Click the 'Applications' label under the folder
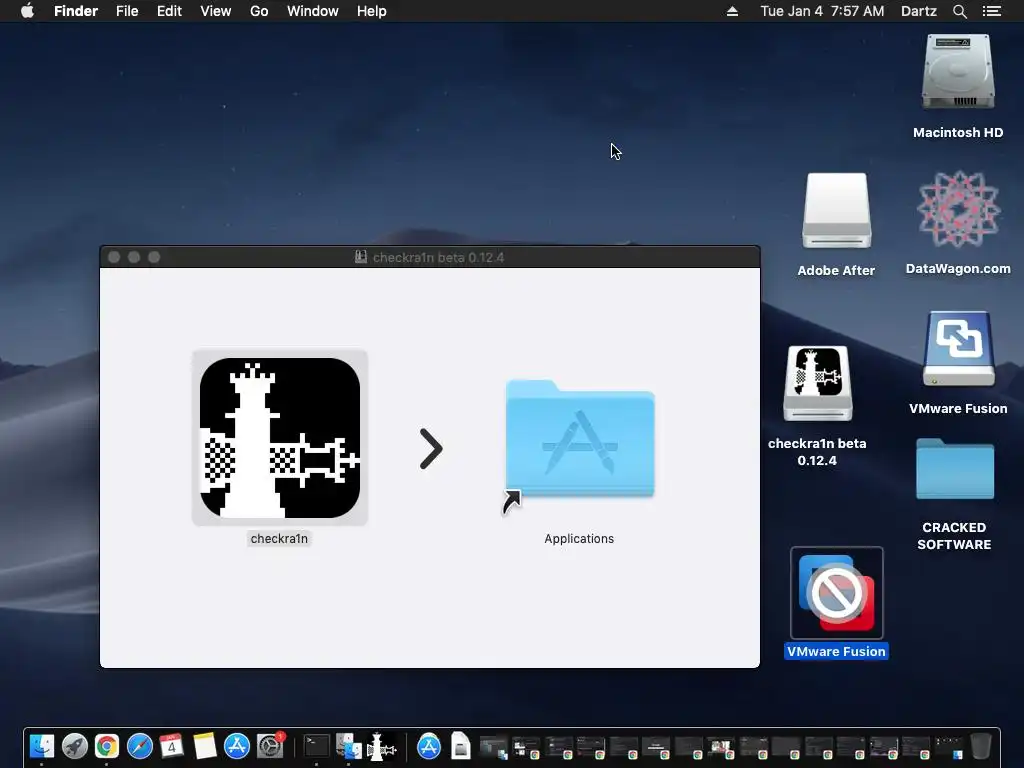1024x768 pixels. pos(579,539)
